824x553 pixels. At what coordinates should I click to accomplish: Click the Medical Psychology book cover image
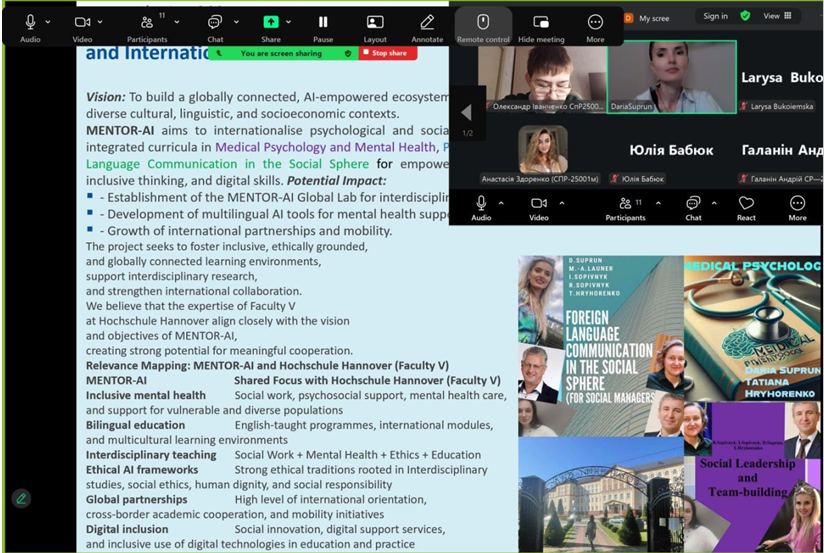coord(753,330)
